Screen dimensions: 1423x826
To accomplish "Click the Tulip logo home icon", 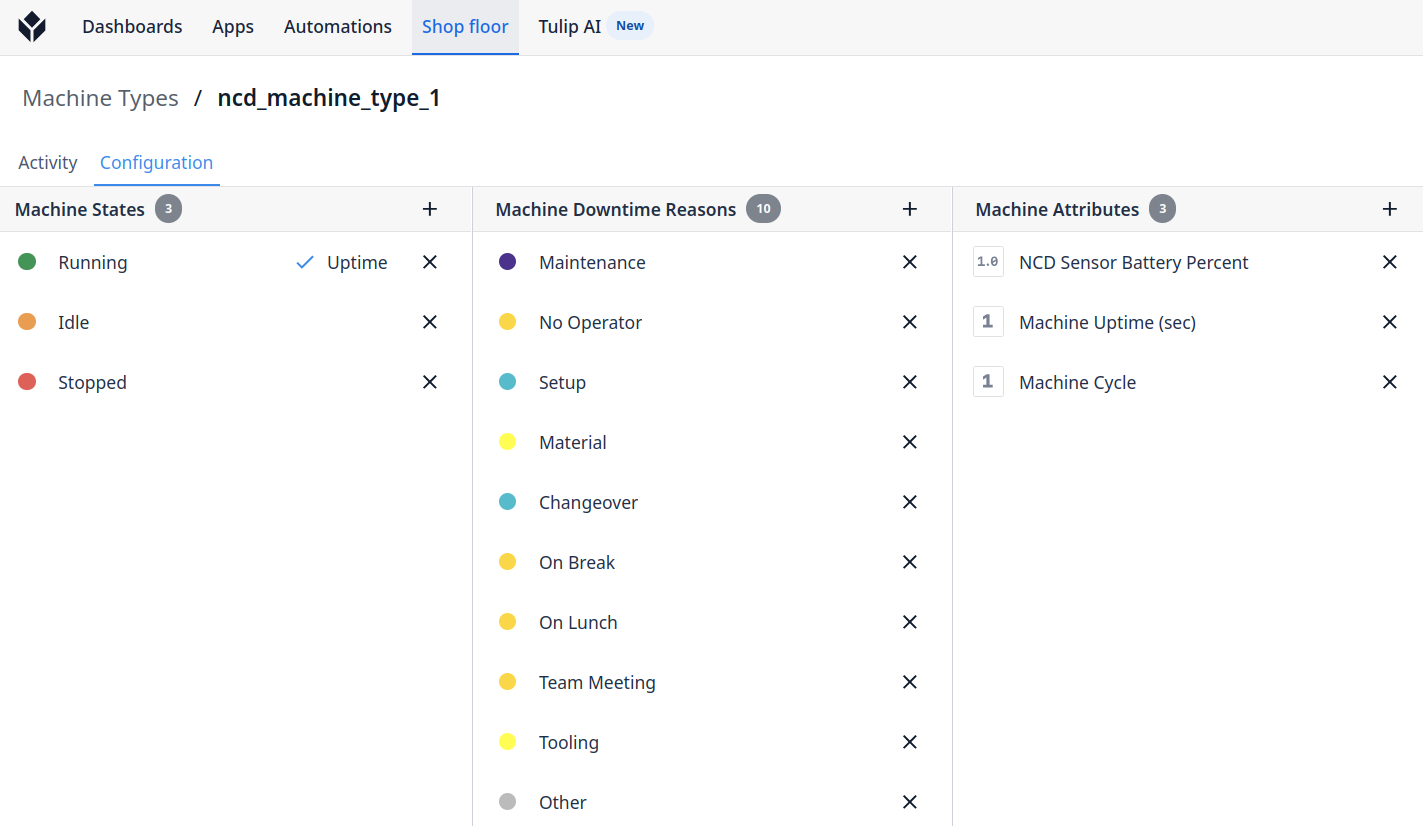I will [x=32, y=27].
